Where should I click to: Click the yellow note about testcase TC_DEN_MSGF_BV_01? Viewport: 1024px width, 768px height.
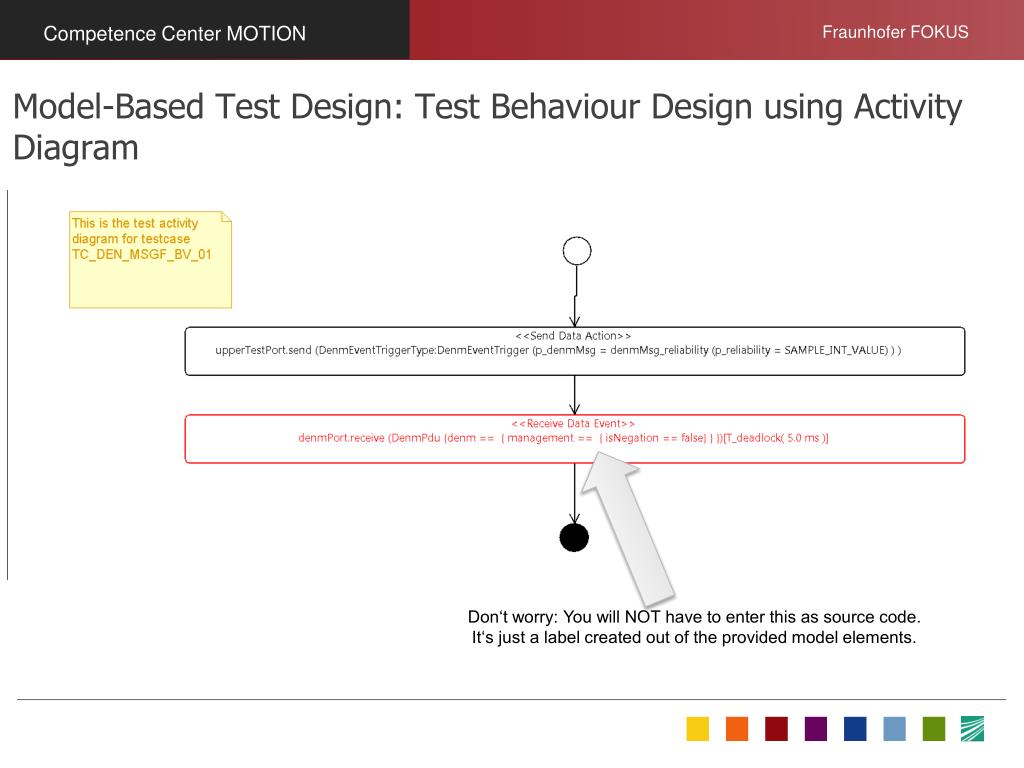pos(150,259)
